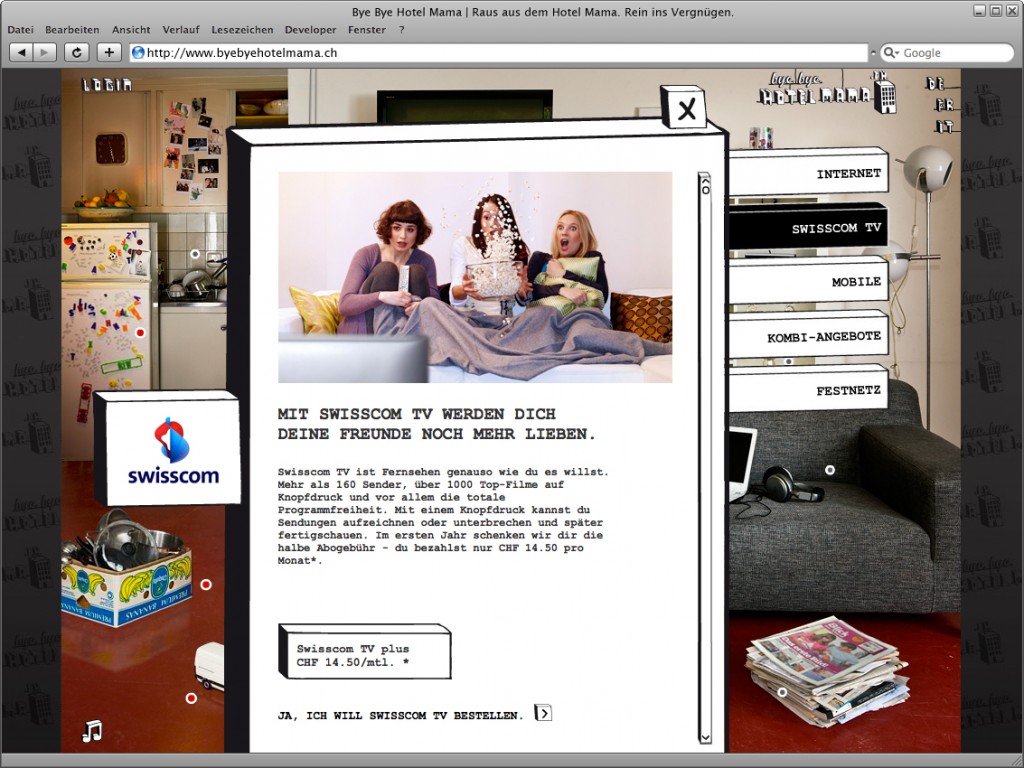Click the headphones on the sofa
Screen dimensions: 1024x768
791,485
